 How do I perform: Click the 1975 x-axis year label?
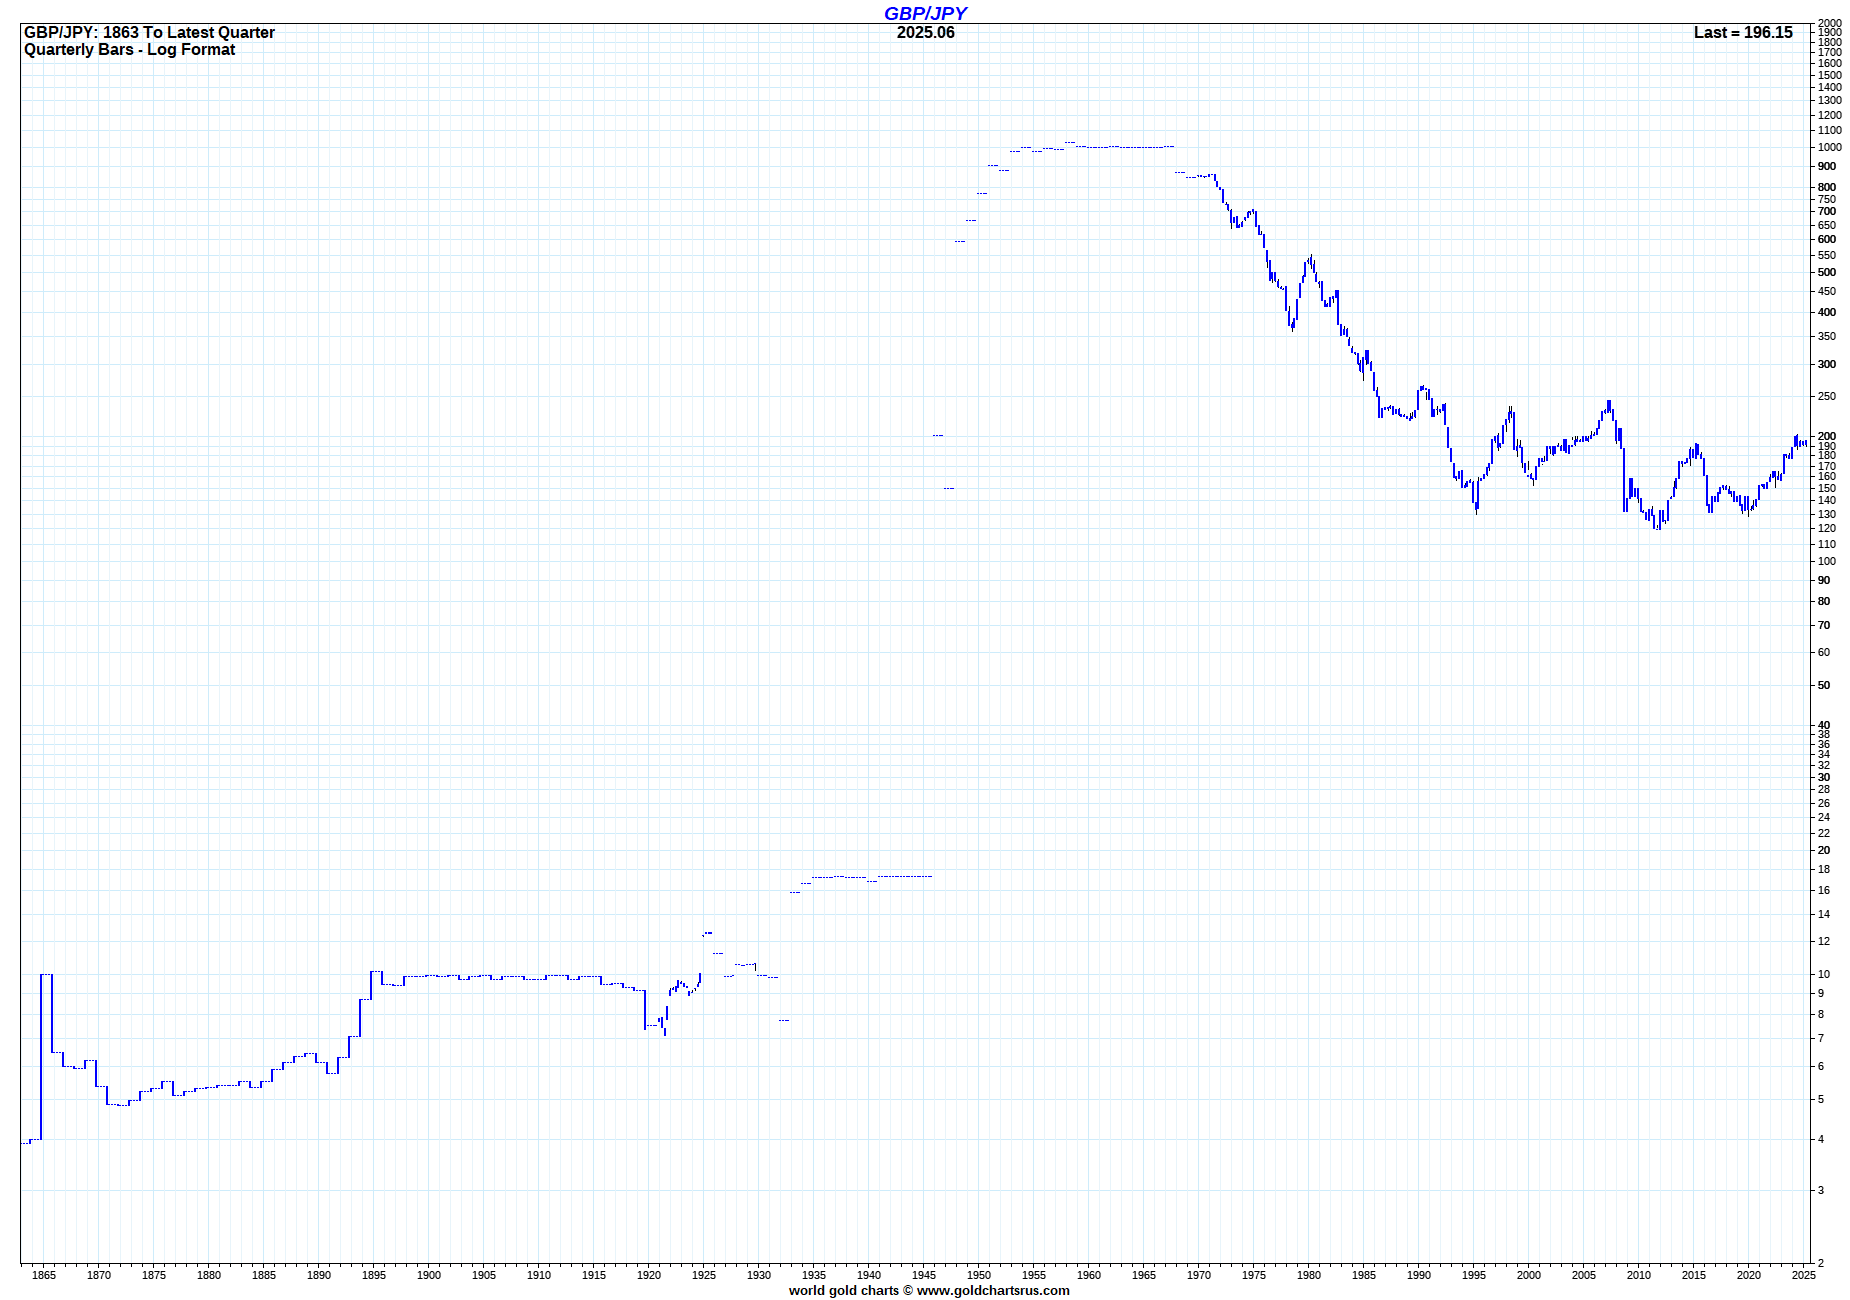click(1254, 1275)
